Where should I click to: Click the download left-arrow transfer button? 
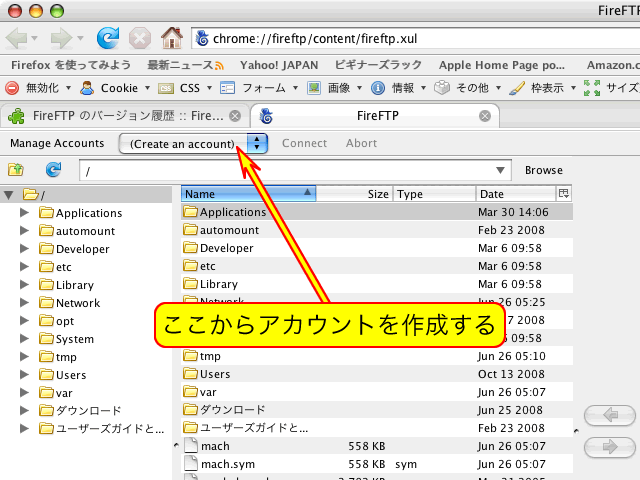coord(610,416)
